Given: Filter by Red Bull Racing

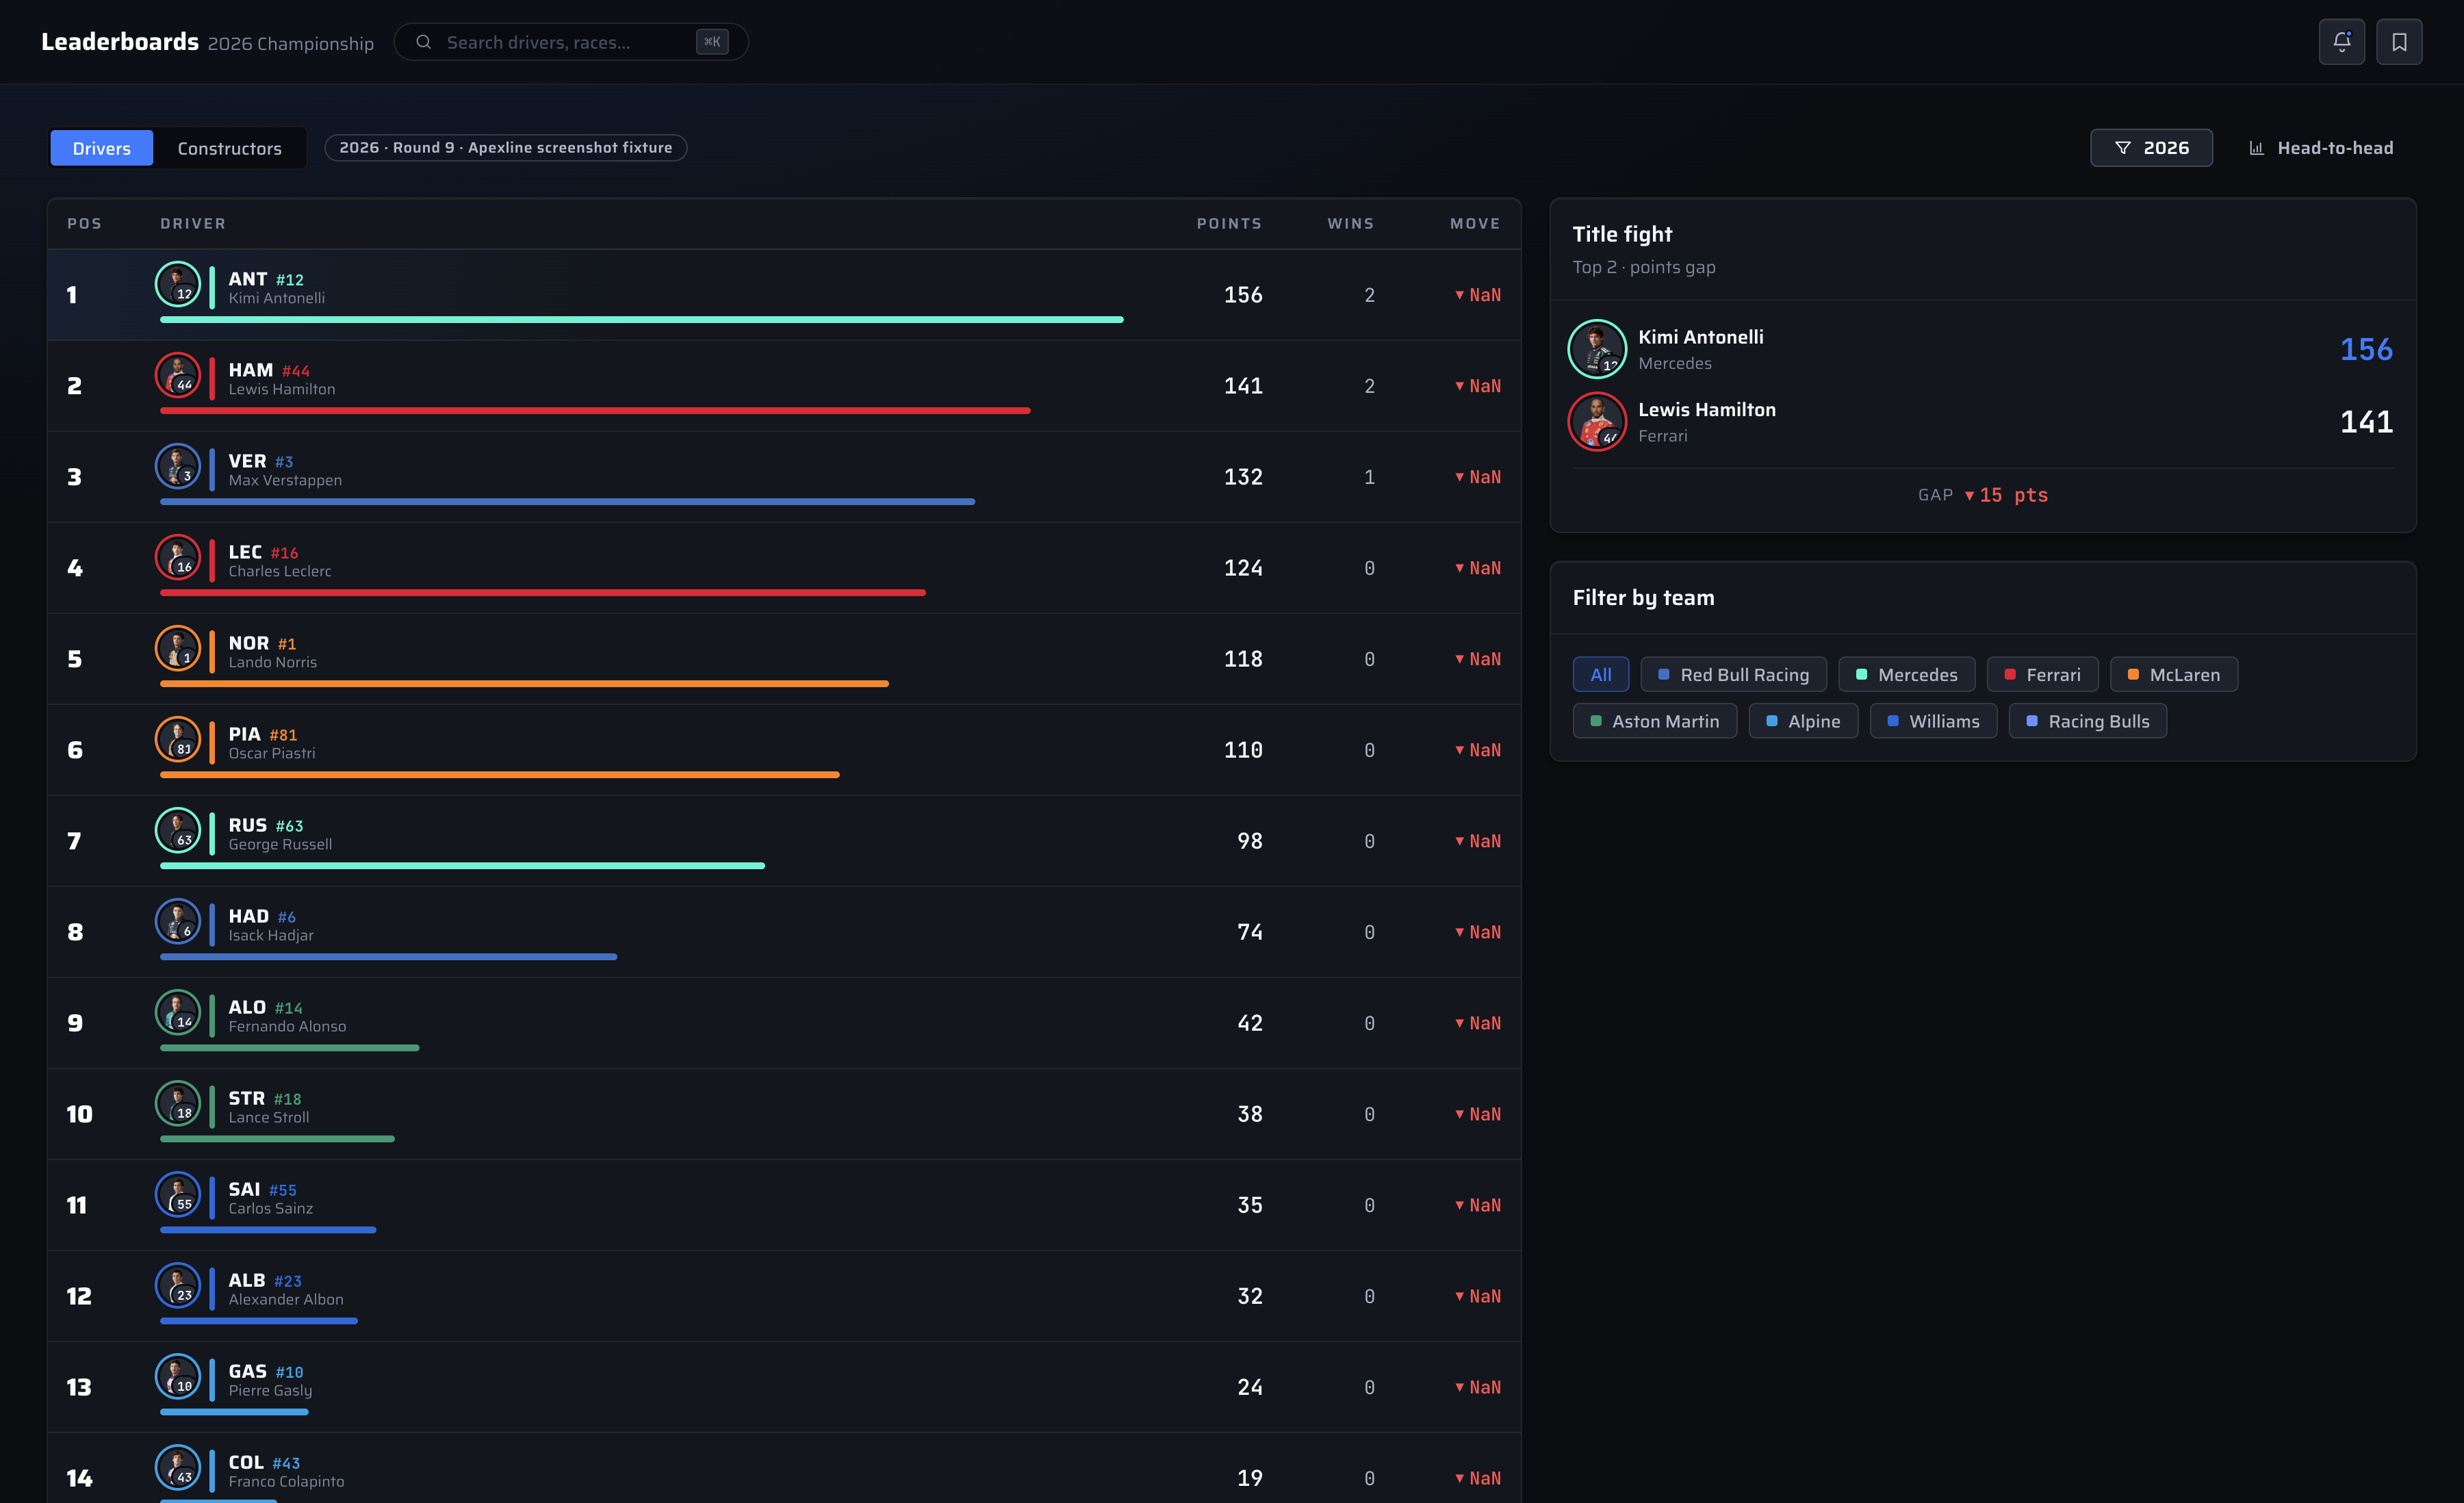Looking at the screenshot, I should 1733,675.
